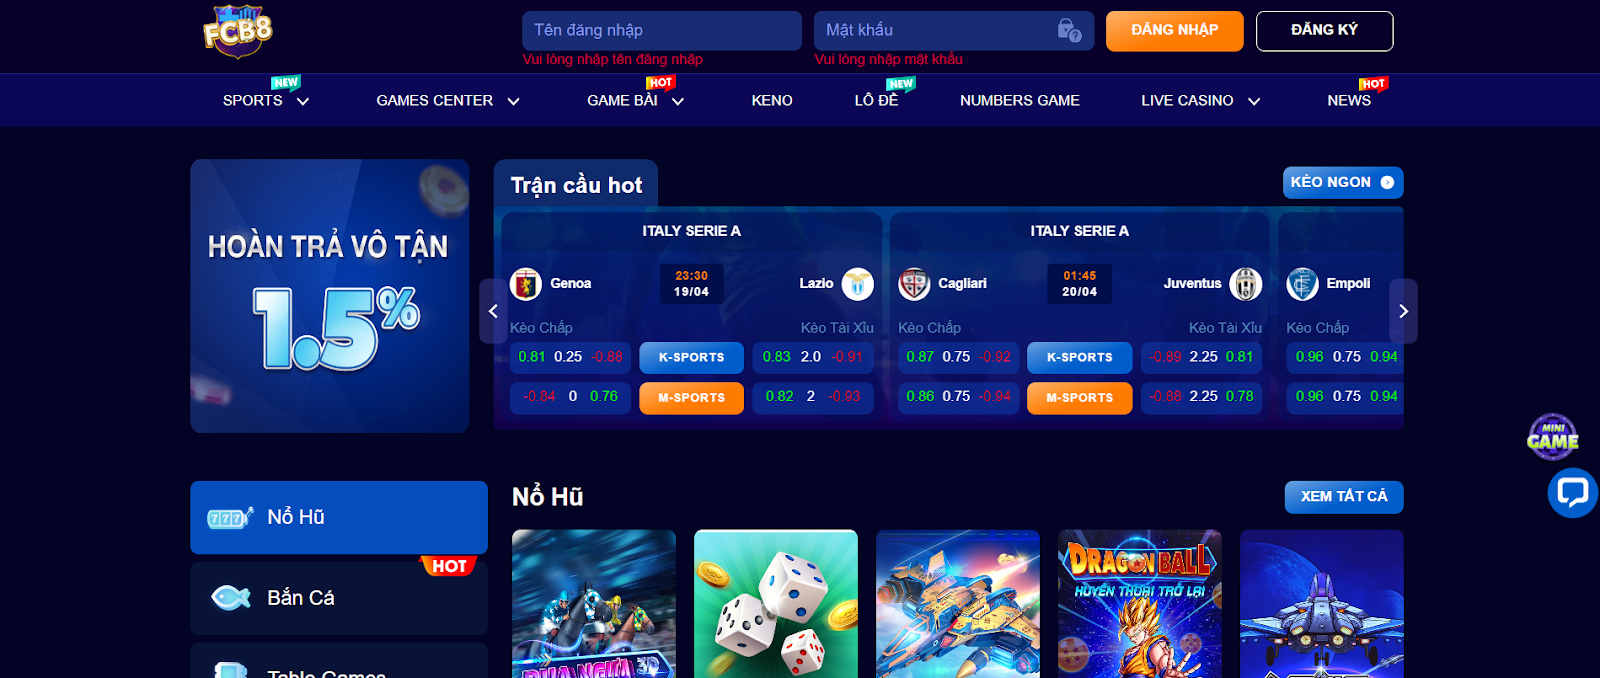Focus the Tên đăng nhập username field

point(662,31)
